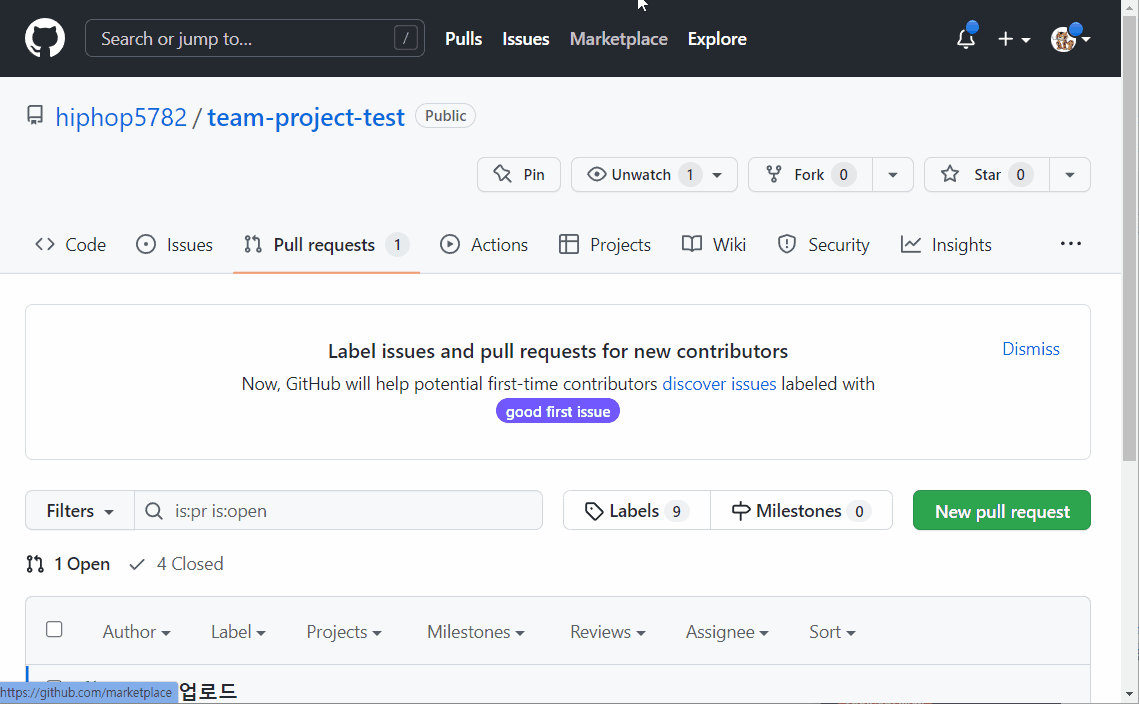
Task: Open Issues in the top navigation
Action: pyautogui.click(x=526, y=39)
